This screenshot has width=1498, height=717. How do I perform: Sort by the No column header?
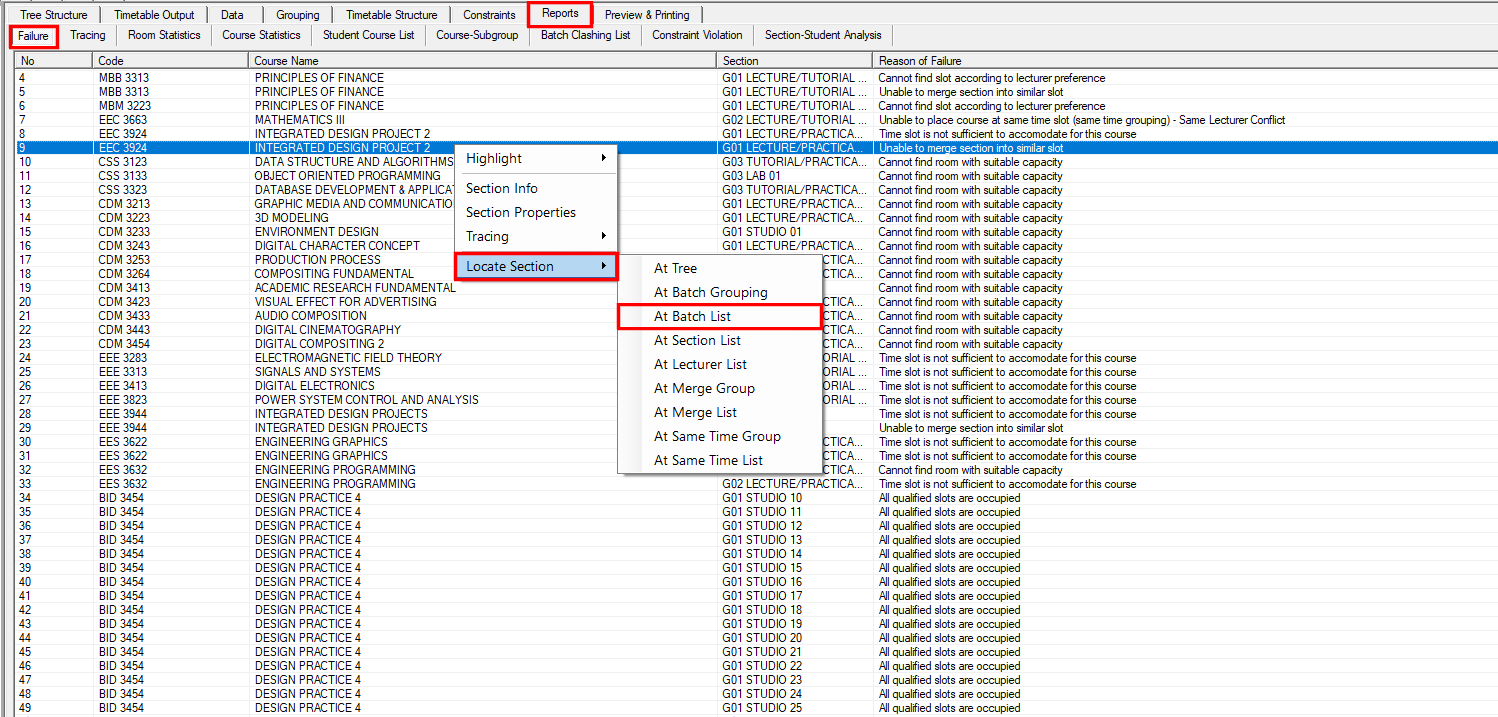pos(54,61)
